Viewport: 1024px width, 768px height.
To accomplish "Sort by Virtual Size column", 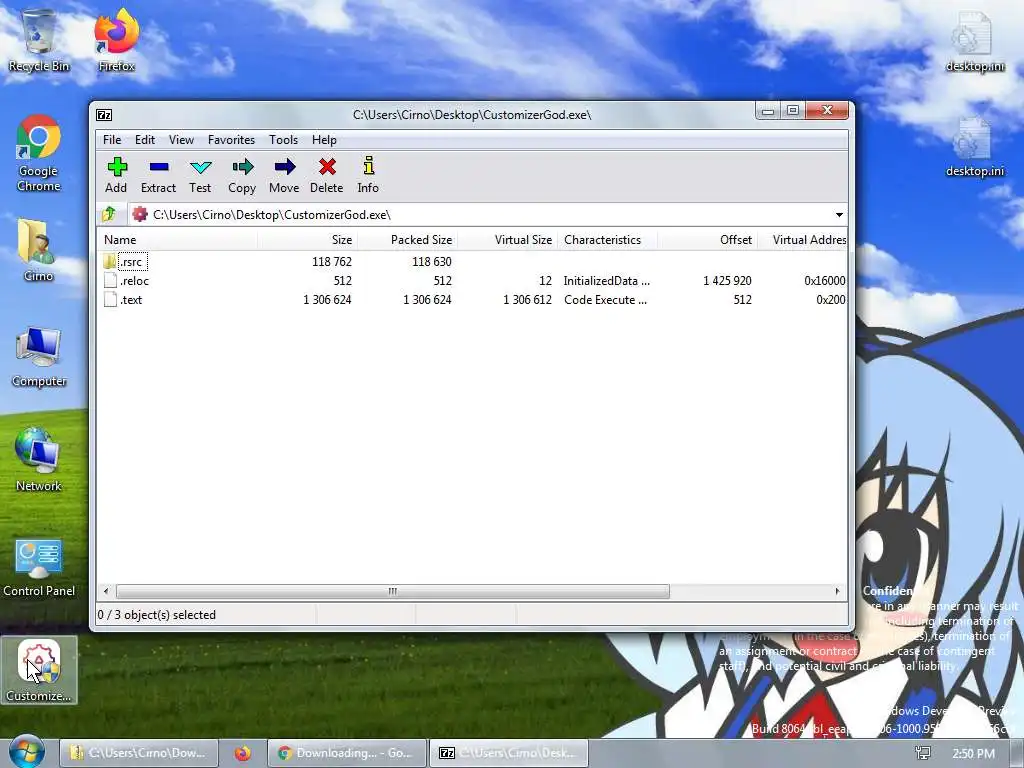I will tap(507, 240).
